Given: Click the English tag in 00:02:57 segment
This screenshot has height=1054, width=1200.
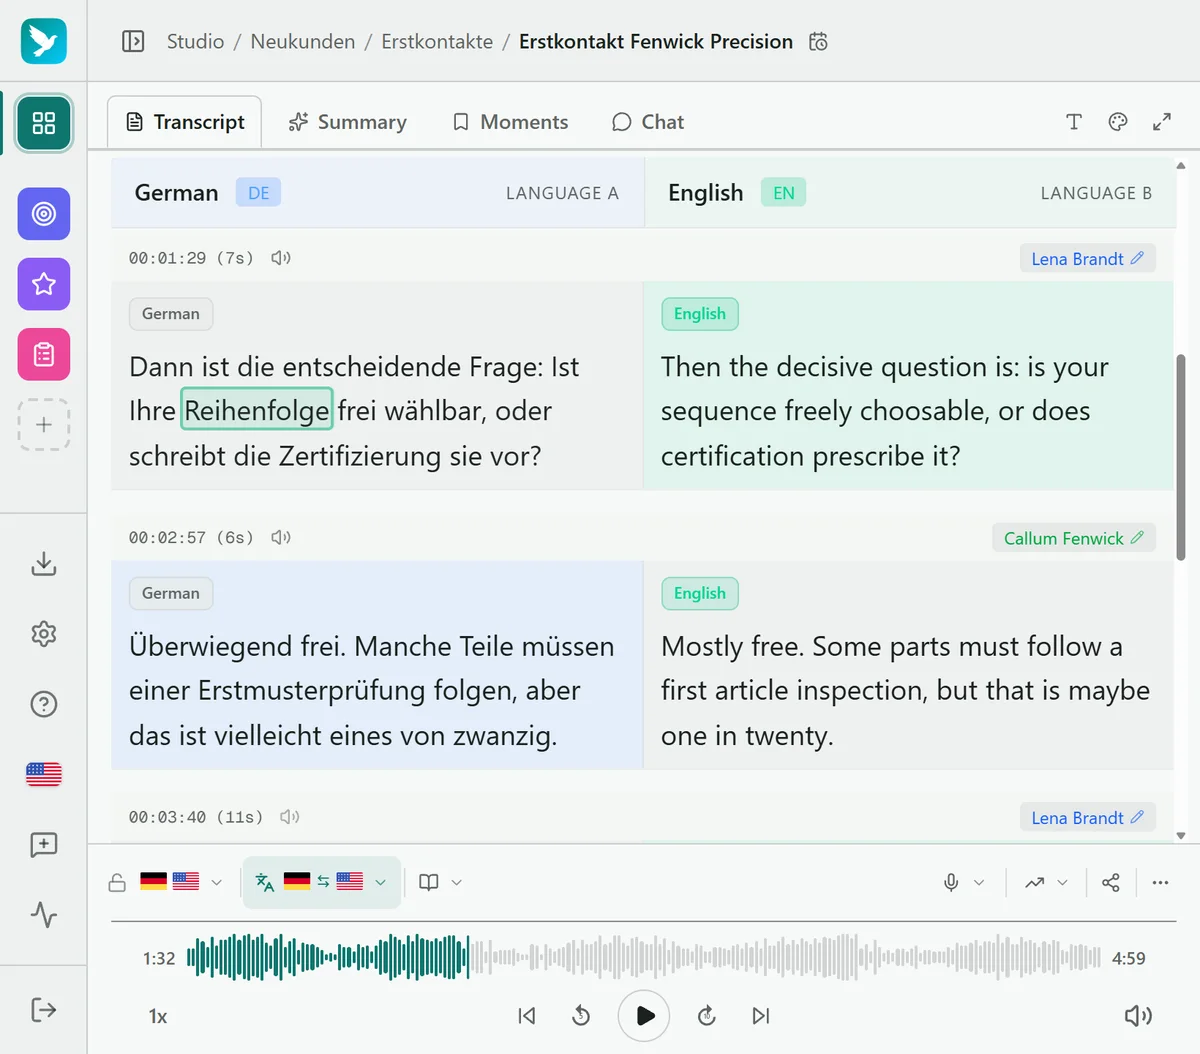Looking at the screenshot, I should pos(700,593).
